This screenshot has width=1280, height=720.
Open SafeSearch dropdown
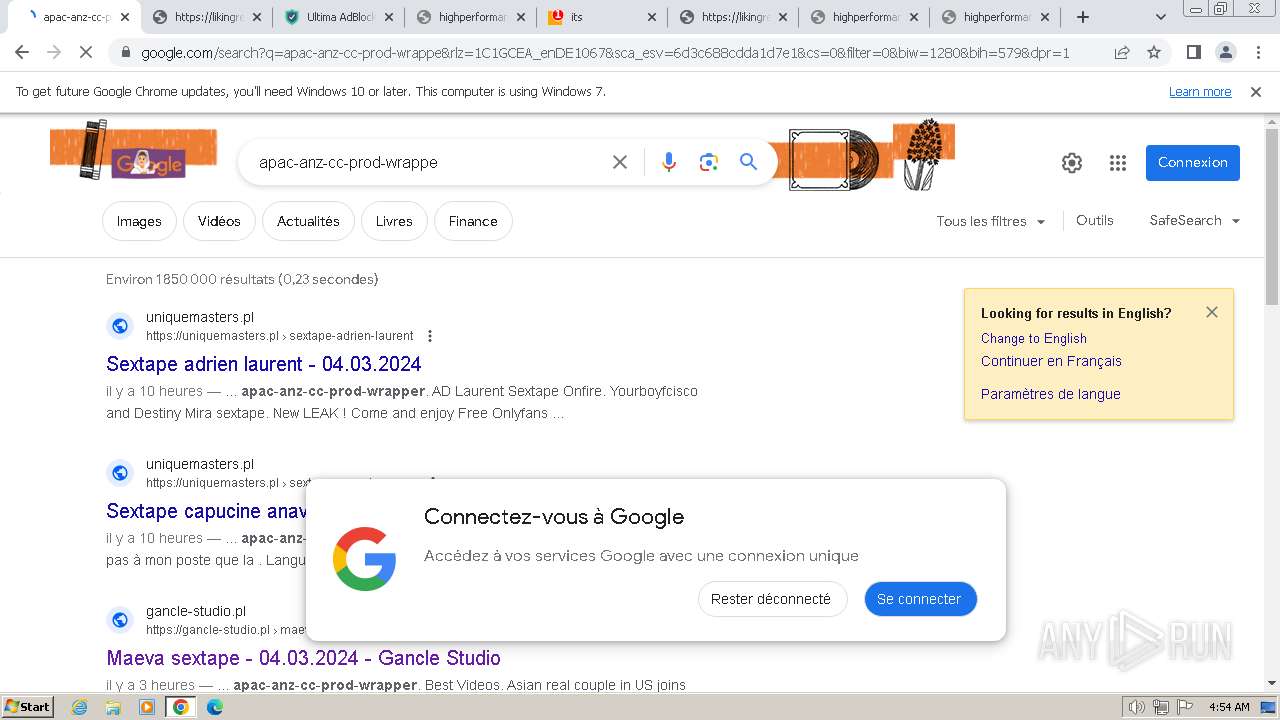[1195, 221]
